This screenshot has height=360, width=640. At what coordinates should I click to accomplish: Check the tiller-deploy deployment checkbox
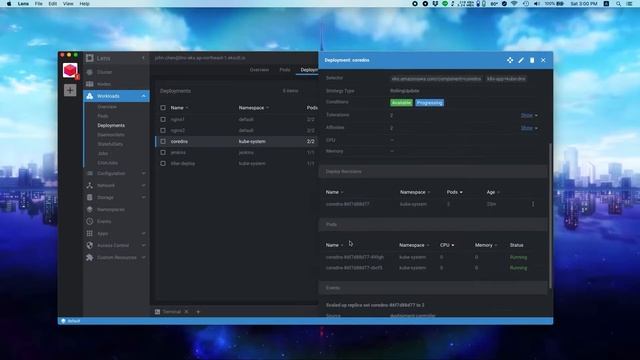[x=163, y=163]
